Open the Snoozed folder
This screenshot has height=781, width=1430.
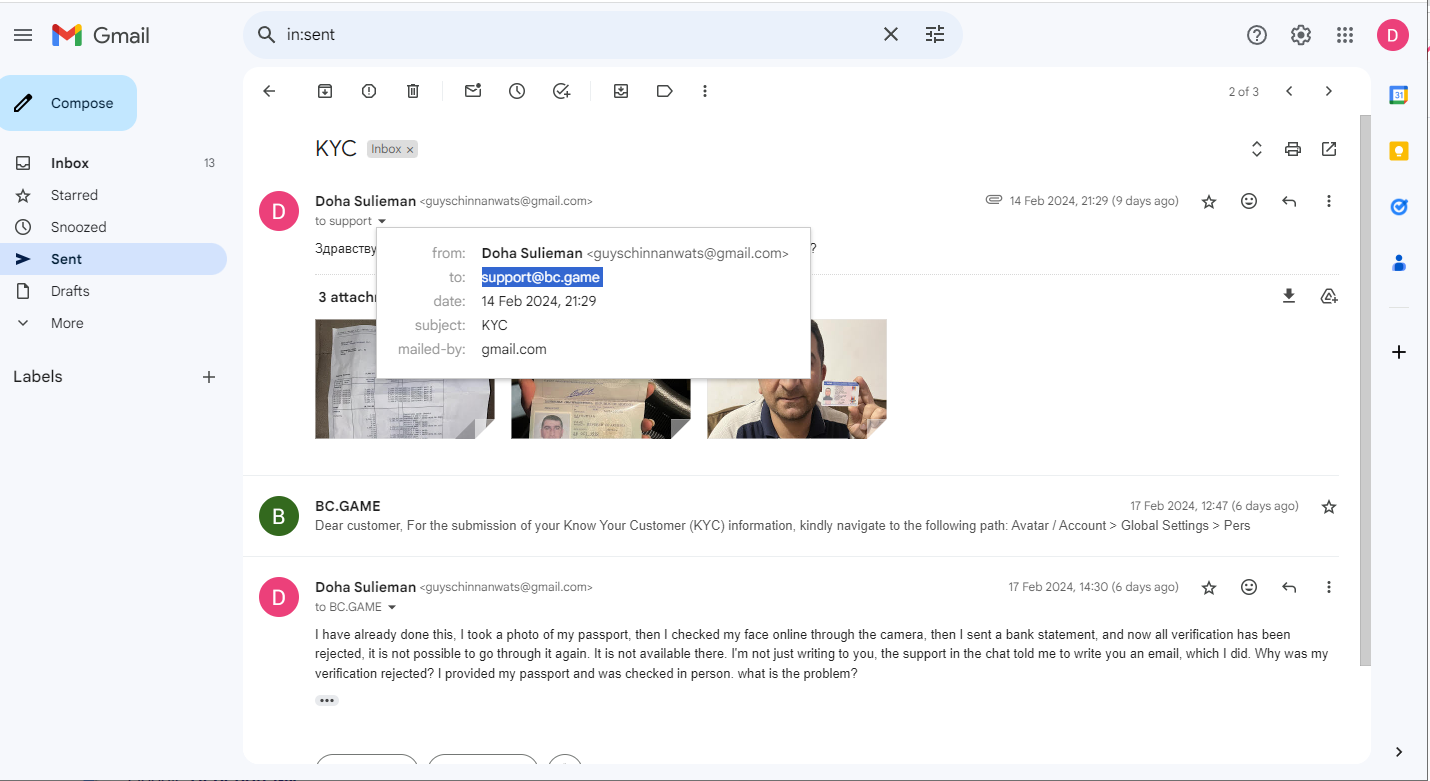click(113, 227)
